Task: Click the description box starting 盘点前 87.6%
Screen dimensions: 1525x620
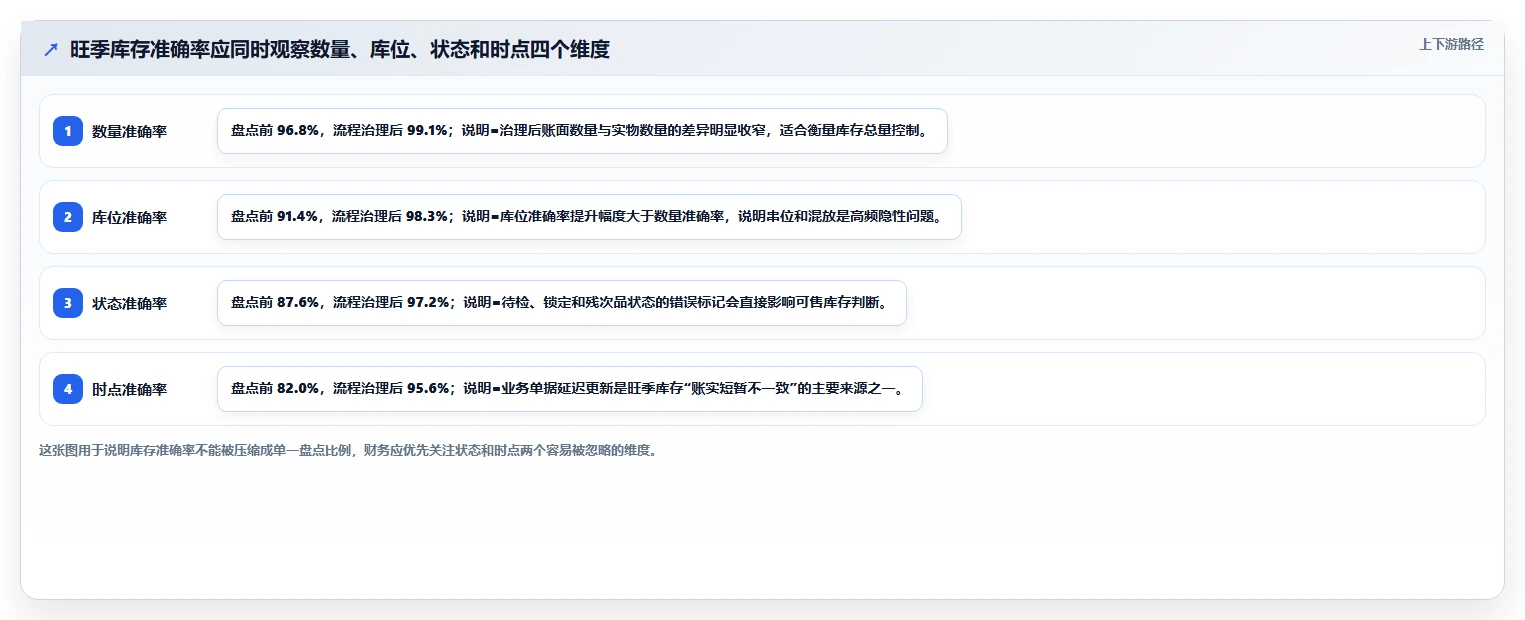Action: (x=562, y=303)
